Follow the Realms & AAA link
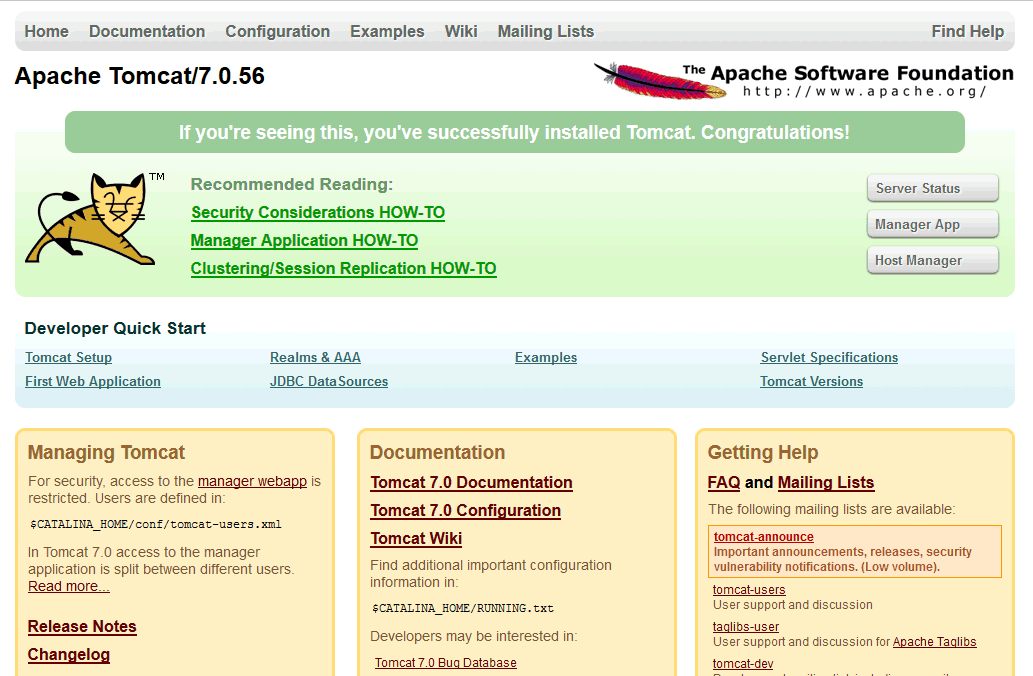1033x676 pixels. (316, 357)
